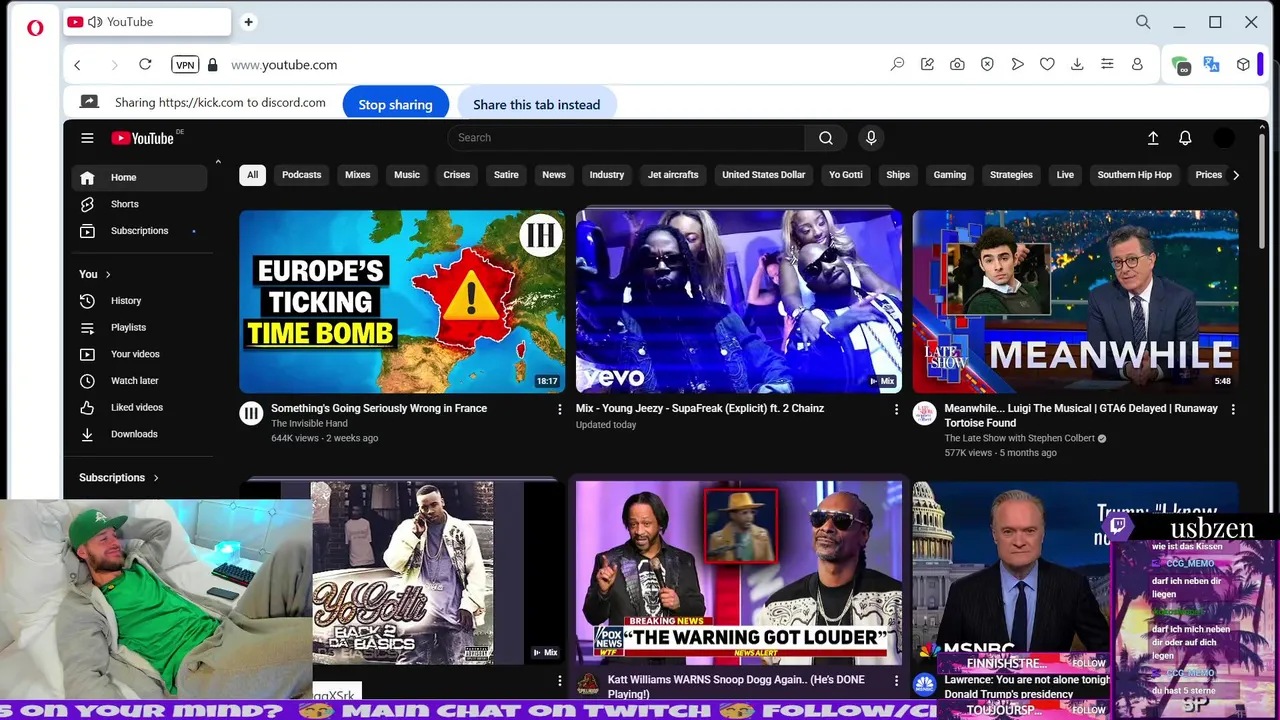Go back with the browser back arrow
1280x720 pixels.
[77, 65]
